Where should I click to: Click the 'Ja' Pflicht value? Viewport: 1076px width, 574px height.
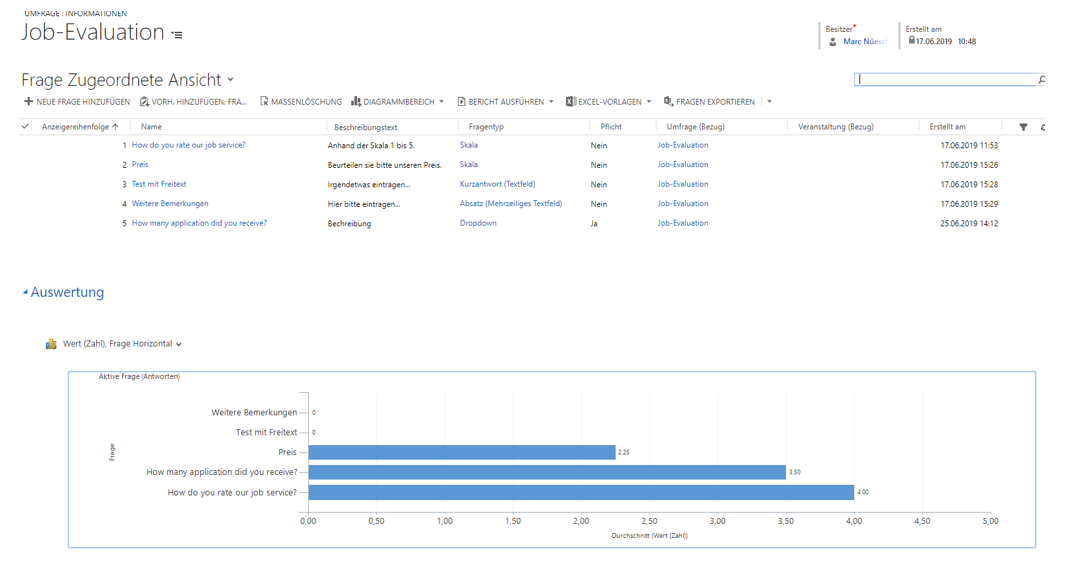[594, 224]
